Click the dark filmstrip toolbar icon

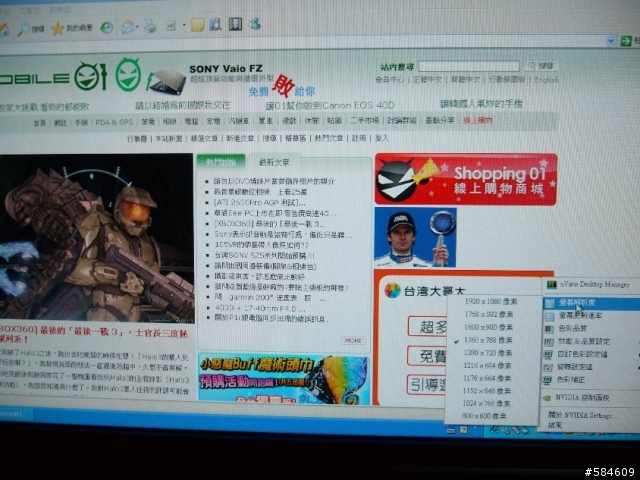(235, 24)
